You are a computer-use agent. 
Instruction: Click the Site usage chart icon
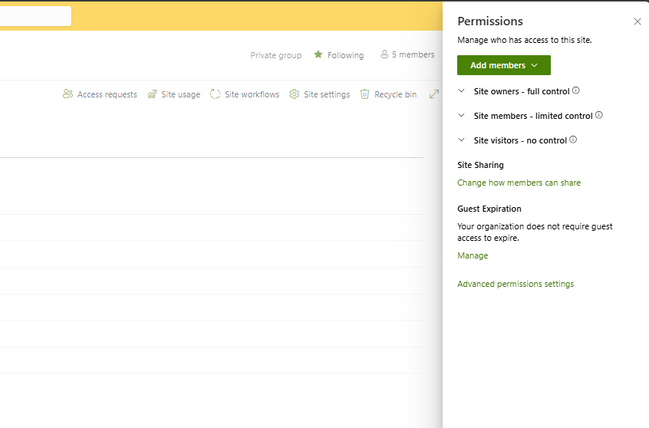(x=152, y=94)
